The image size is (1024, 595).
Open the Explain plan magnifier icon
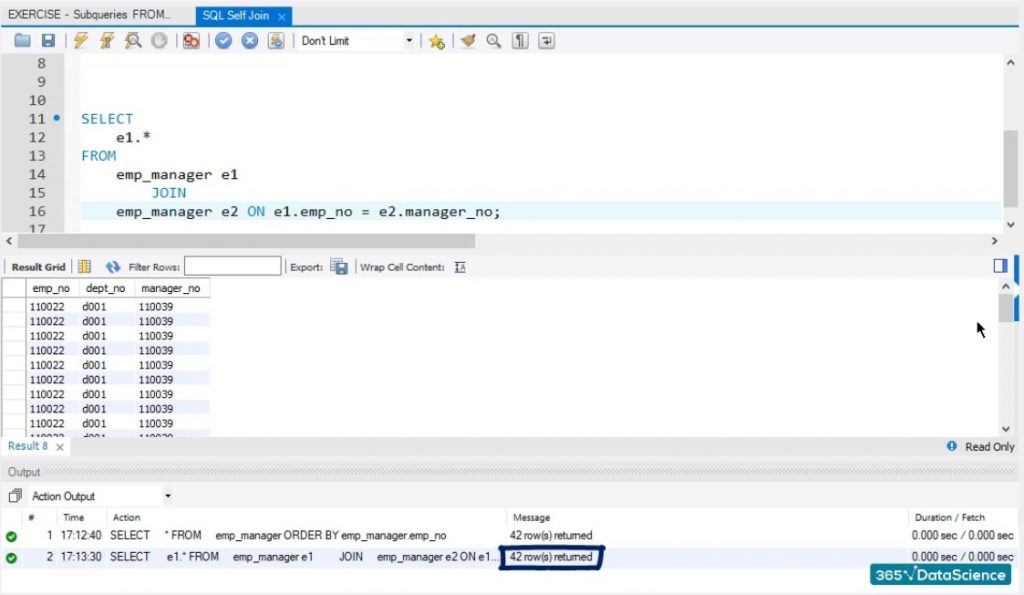[x=133, y=40]
